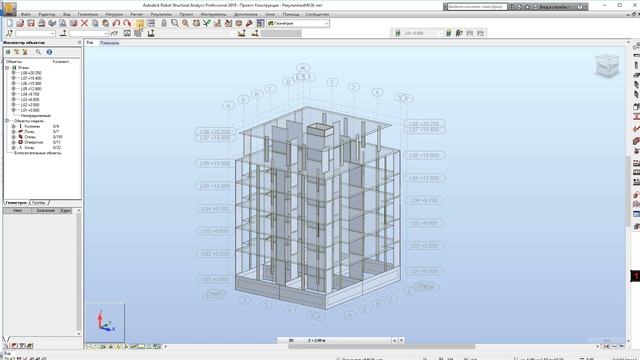Click the supports icon on second toolbar row
This screenshot has height=360, width=640.
pyautogui.click(x=63, y=33)
